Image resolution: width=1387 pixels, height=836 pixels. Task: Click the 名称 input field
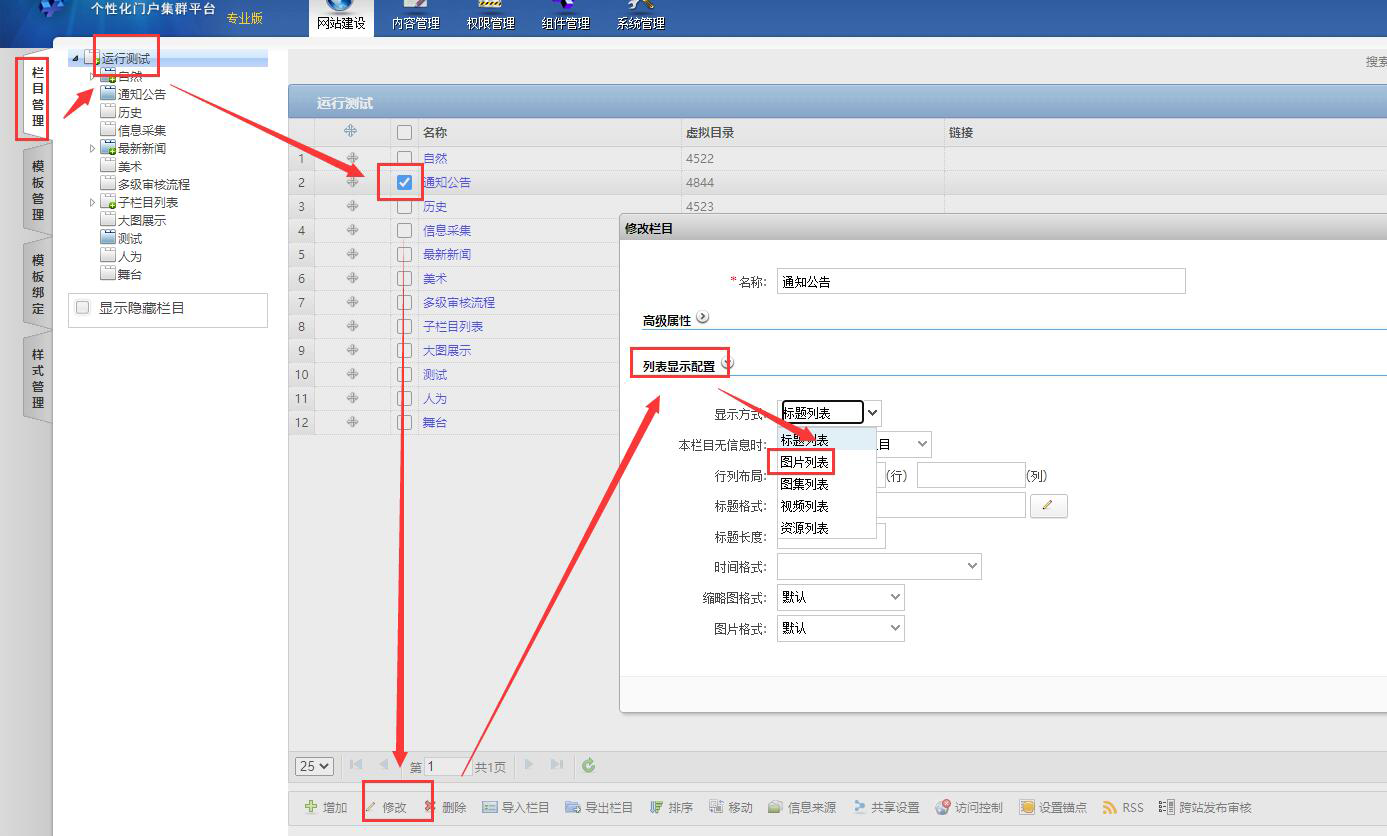pyautogui.click(x=980, y=281)
